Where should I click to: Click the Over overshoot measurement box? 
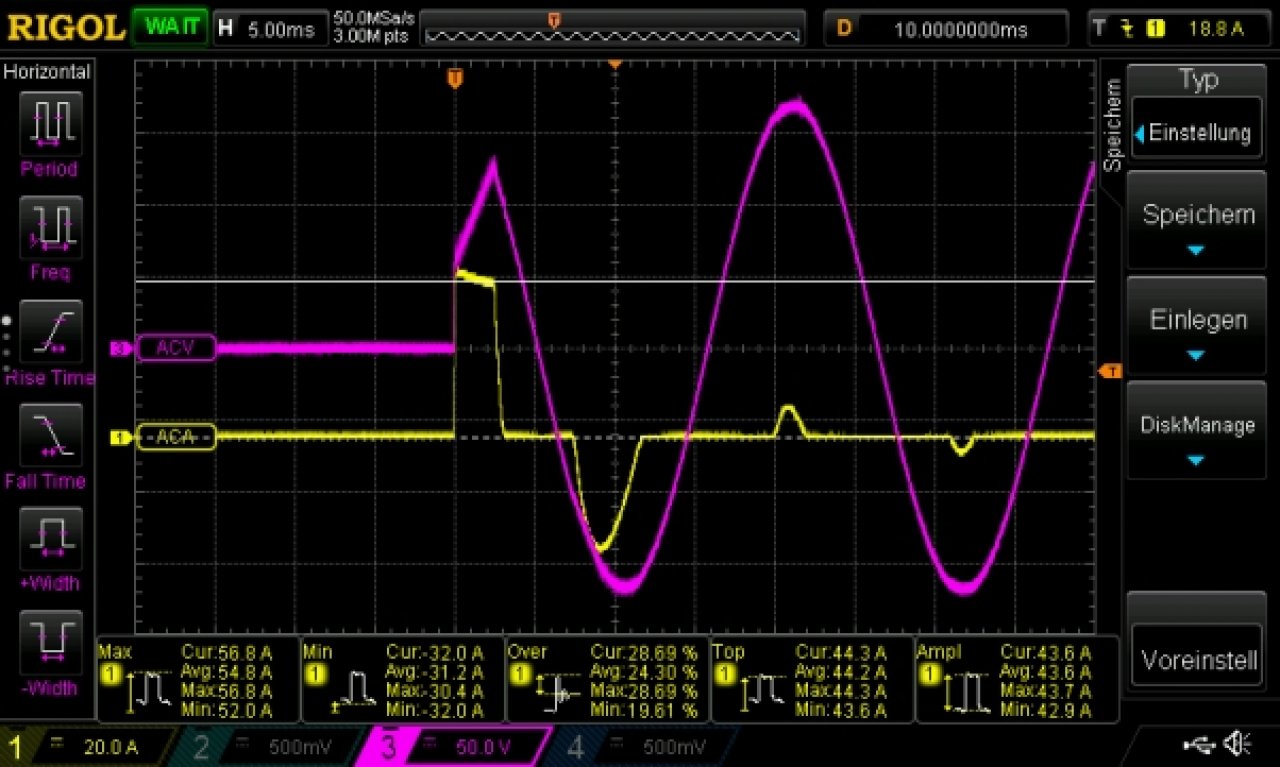click(607, 679)
